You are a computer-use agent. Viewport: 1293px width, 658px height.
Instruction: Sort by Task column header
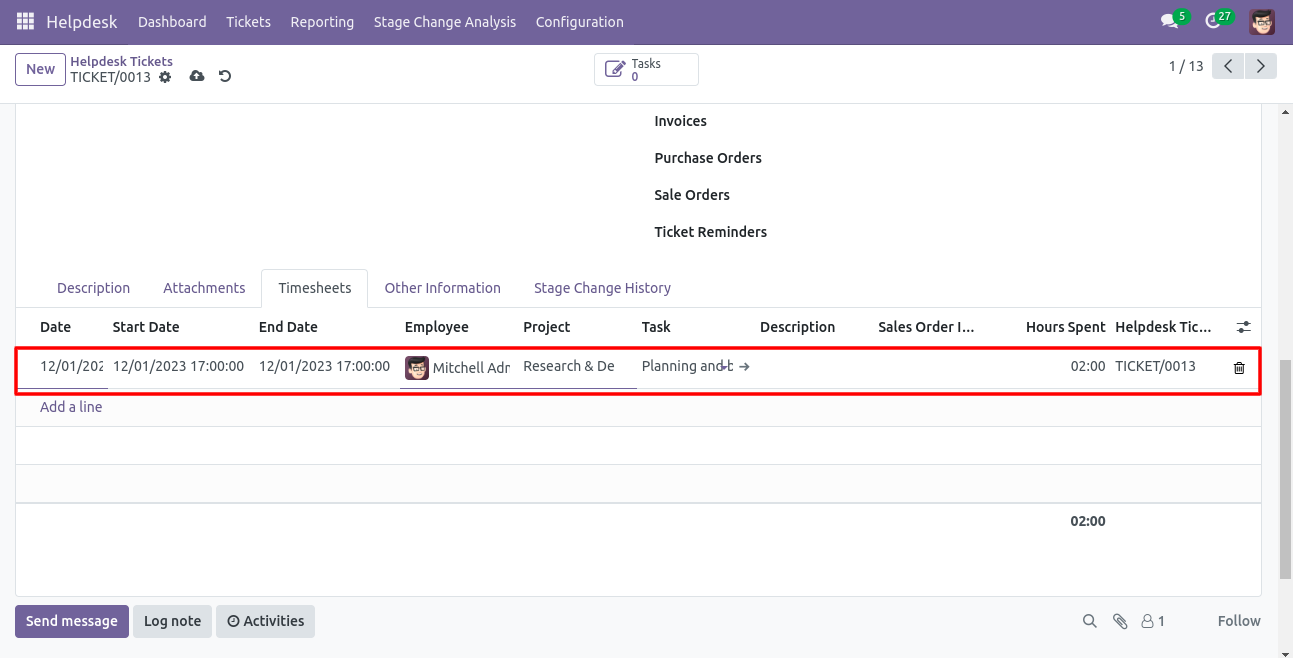click(656, 327)
